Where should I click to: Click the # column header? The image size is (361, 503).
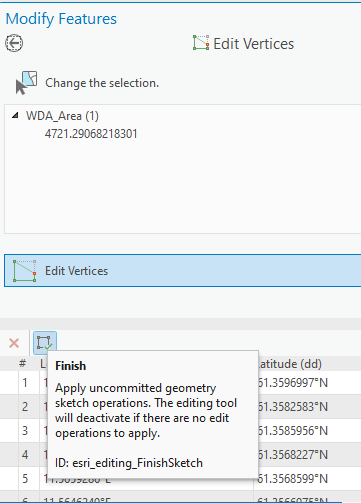(22, 363)
